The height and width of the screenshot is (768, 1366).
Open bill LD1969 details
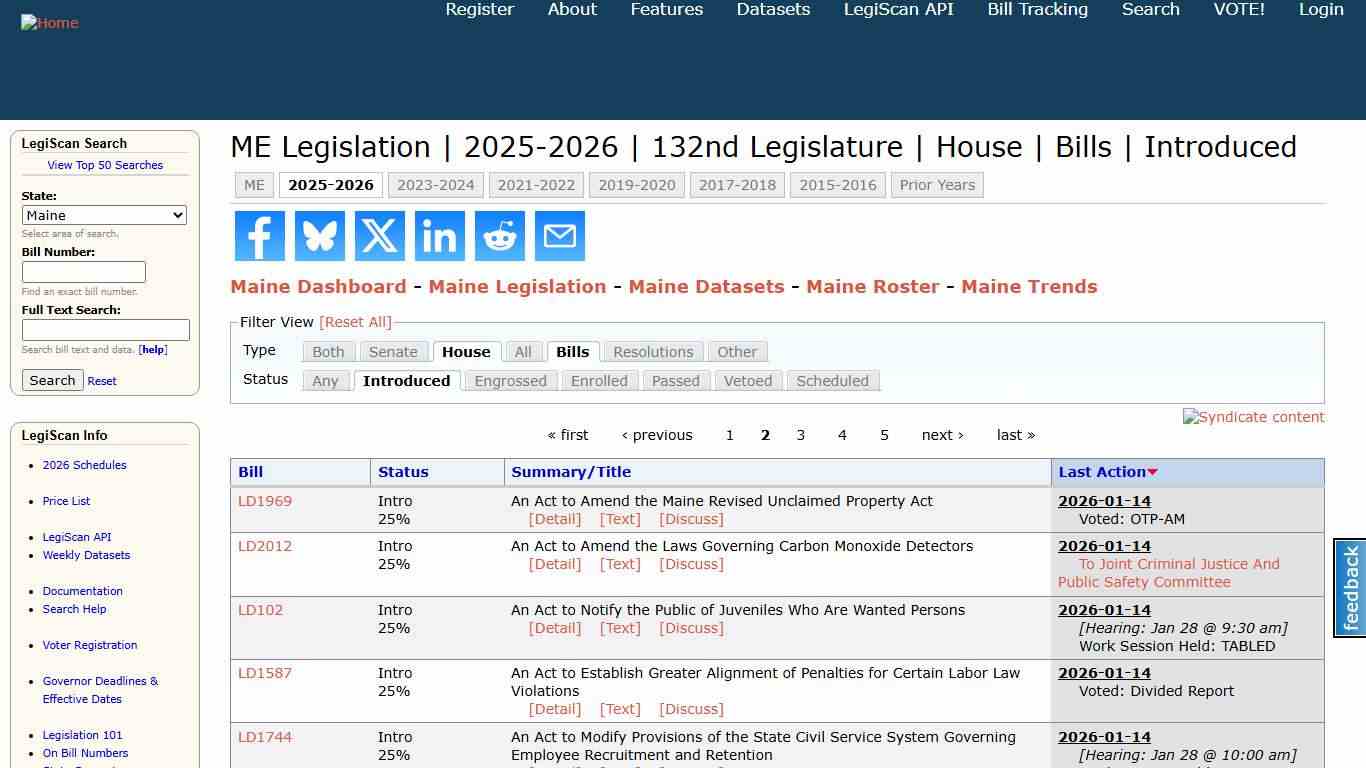(x=264, y=500)
